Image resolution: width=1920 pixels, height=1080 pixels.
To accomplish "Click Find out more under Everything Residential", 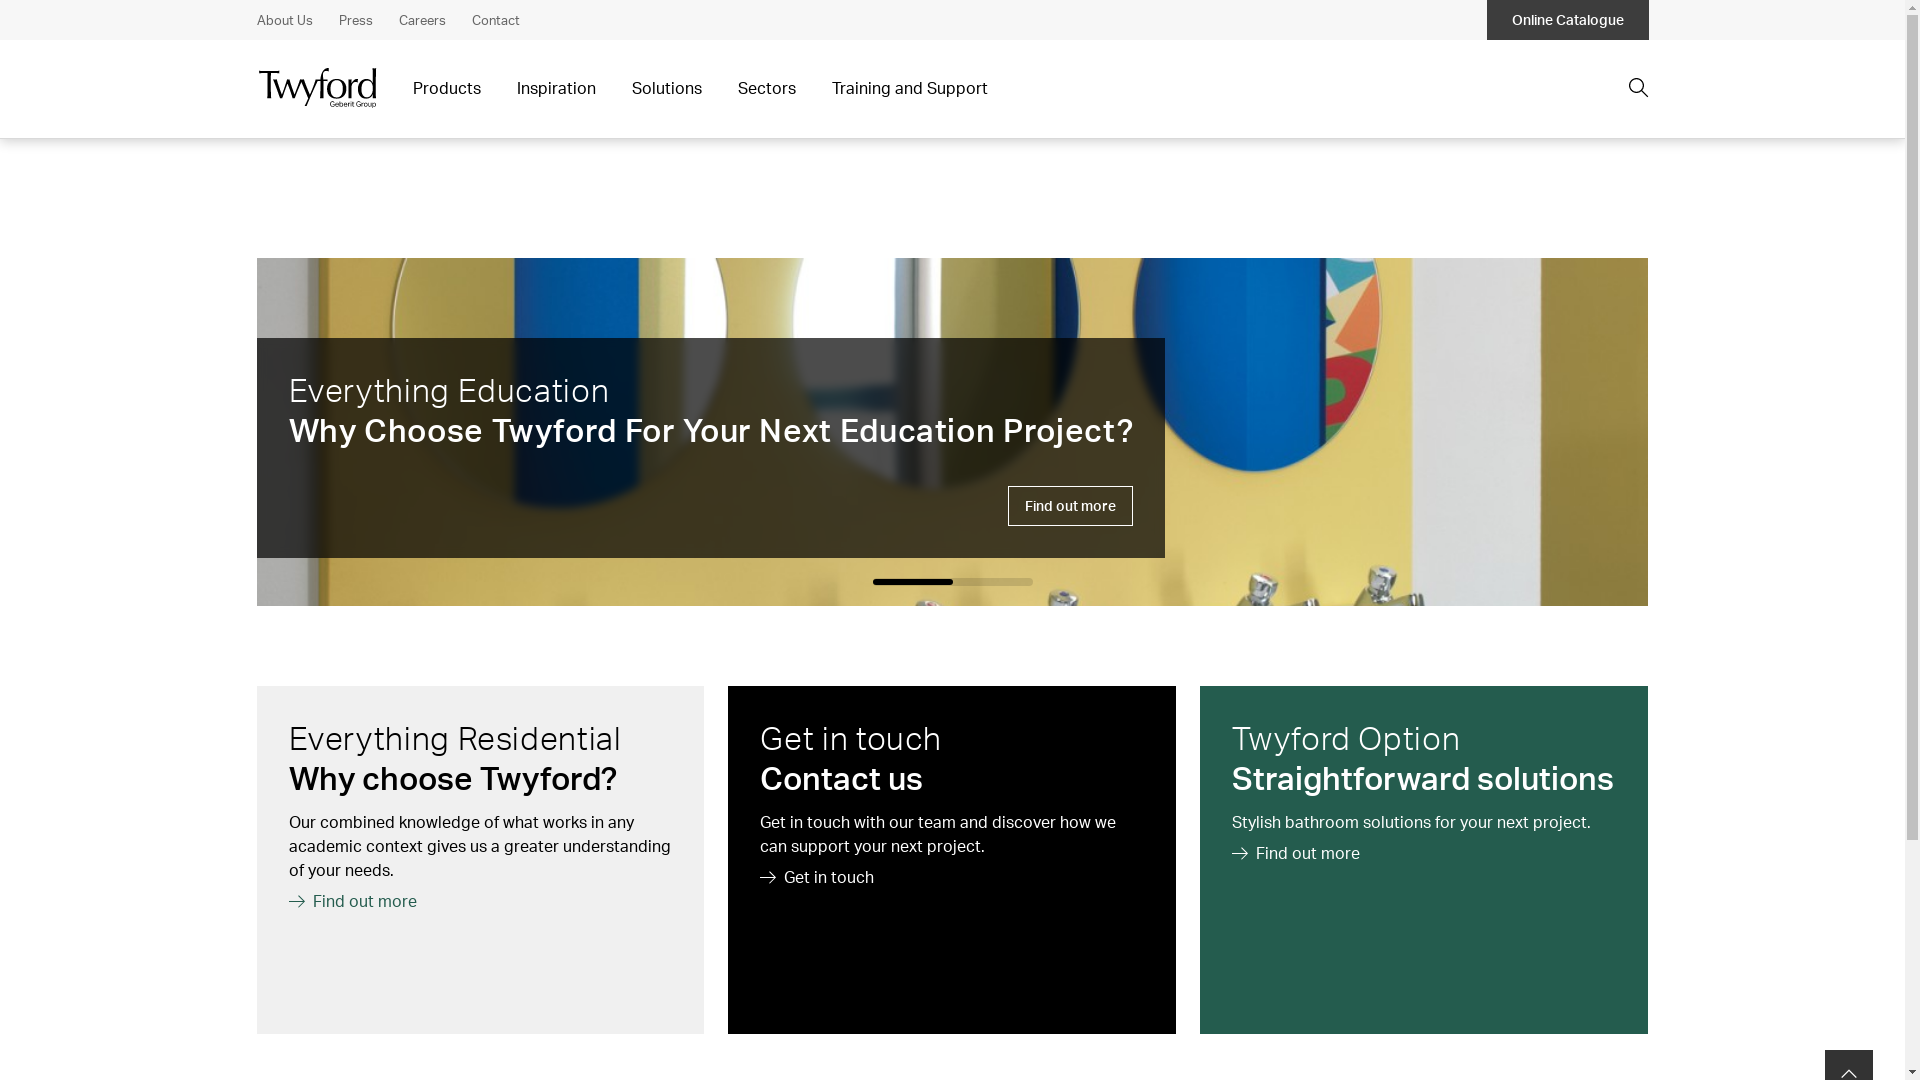I will (352, 901).
